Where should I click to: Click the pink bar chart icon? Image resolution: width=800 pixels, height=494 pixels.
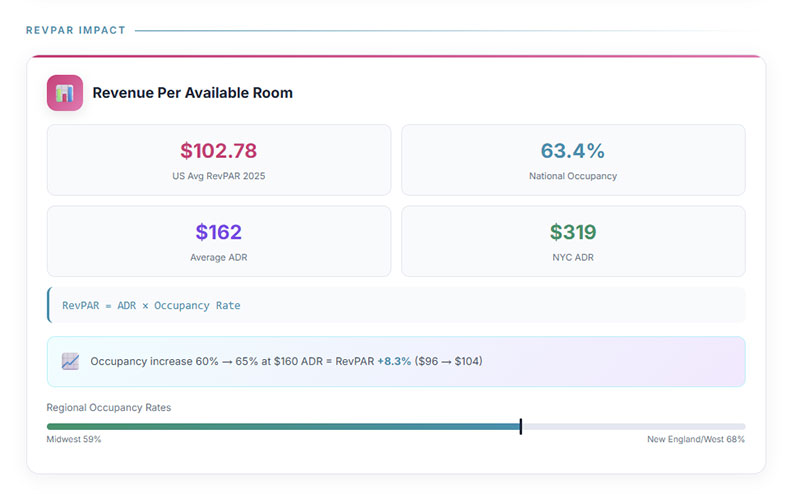point(65,93)
